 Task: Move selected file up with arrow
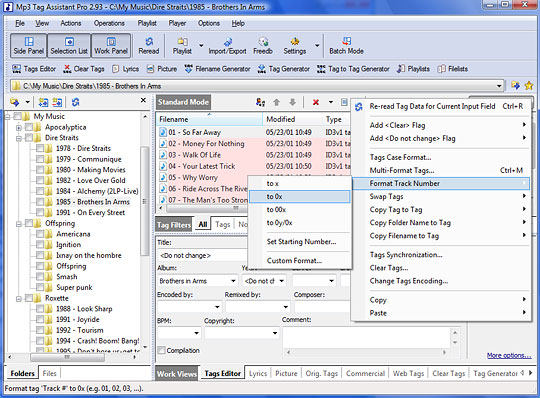[276, 102]
